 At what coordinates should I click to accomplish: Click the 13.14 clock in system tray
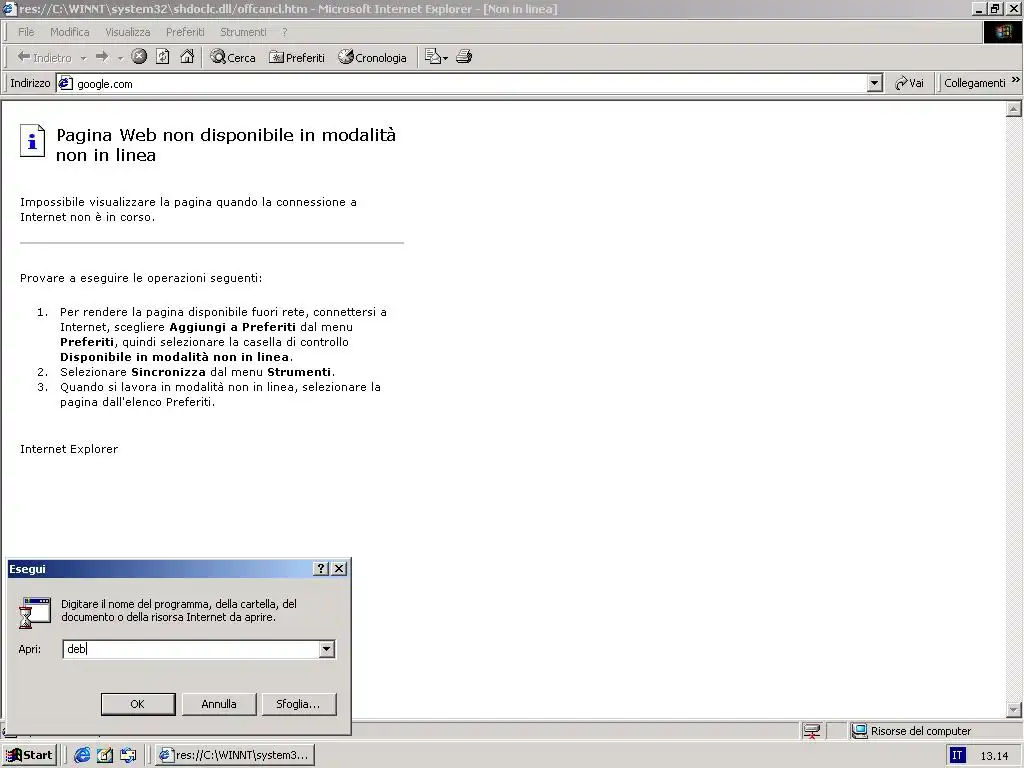(994, 756)
